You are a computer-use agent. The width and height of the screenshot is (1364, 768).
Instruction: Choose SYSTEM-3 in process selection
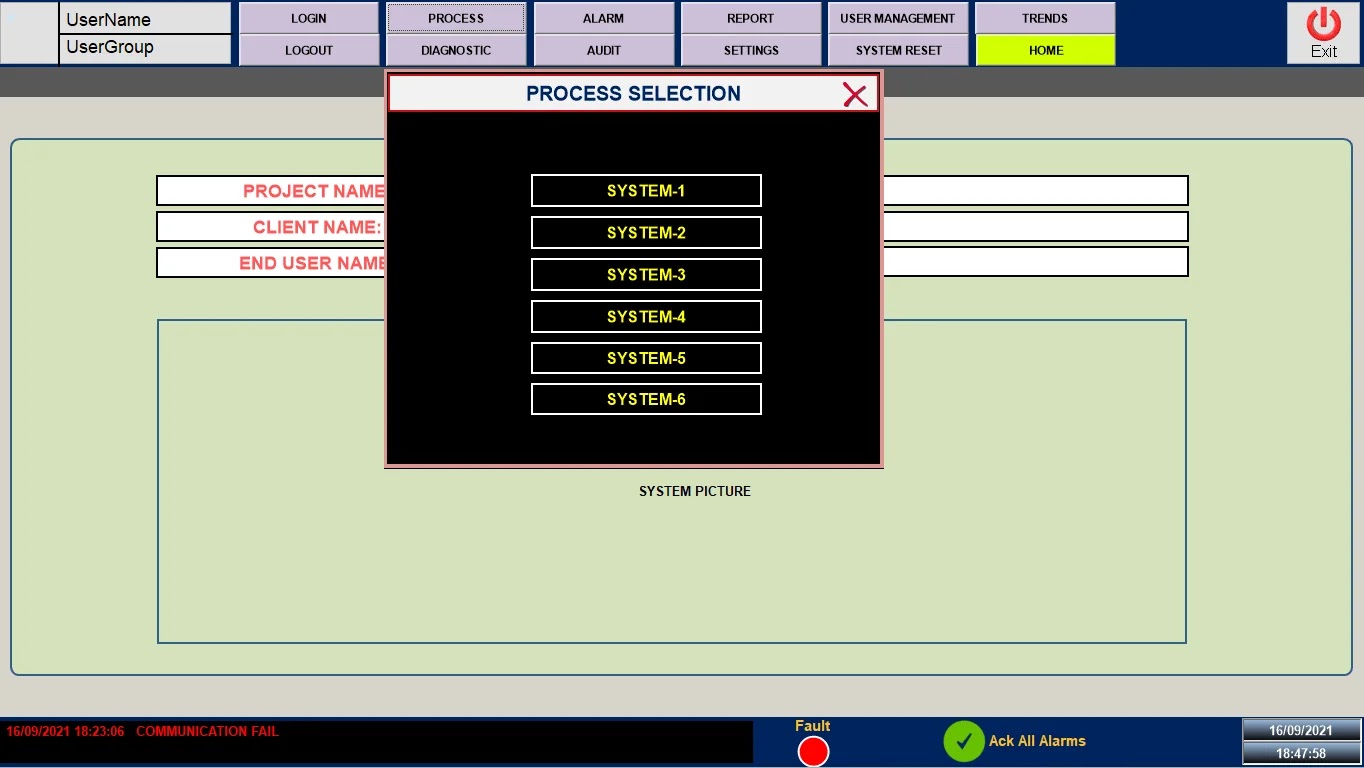(646, 275)
